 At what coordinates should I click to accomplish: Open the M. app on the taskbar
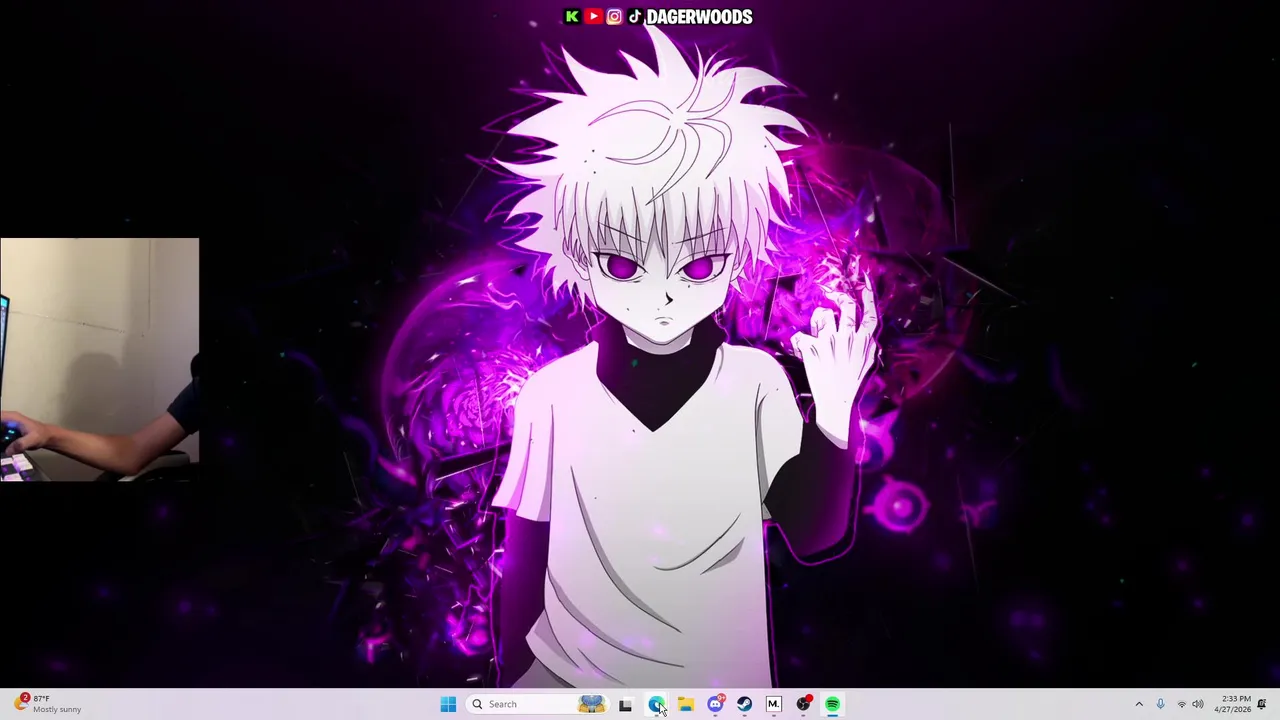pos(773,704)
